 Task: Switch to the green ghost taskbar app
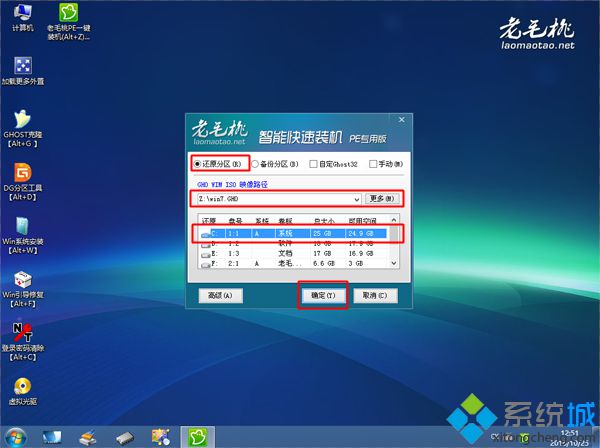pyautogui.click(x=197, y=437)
